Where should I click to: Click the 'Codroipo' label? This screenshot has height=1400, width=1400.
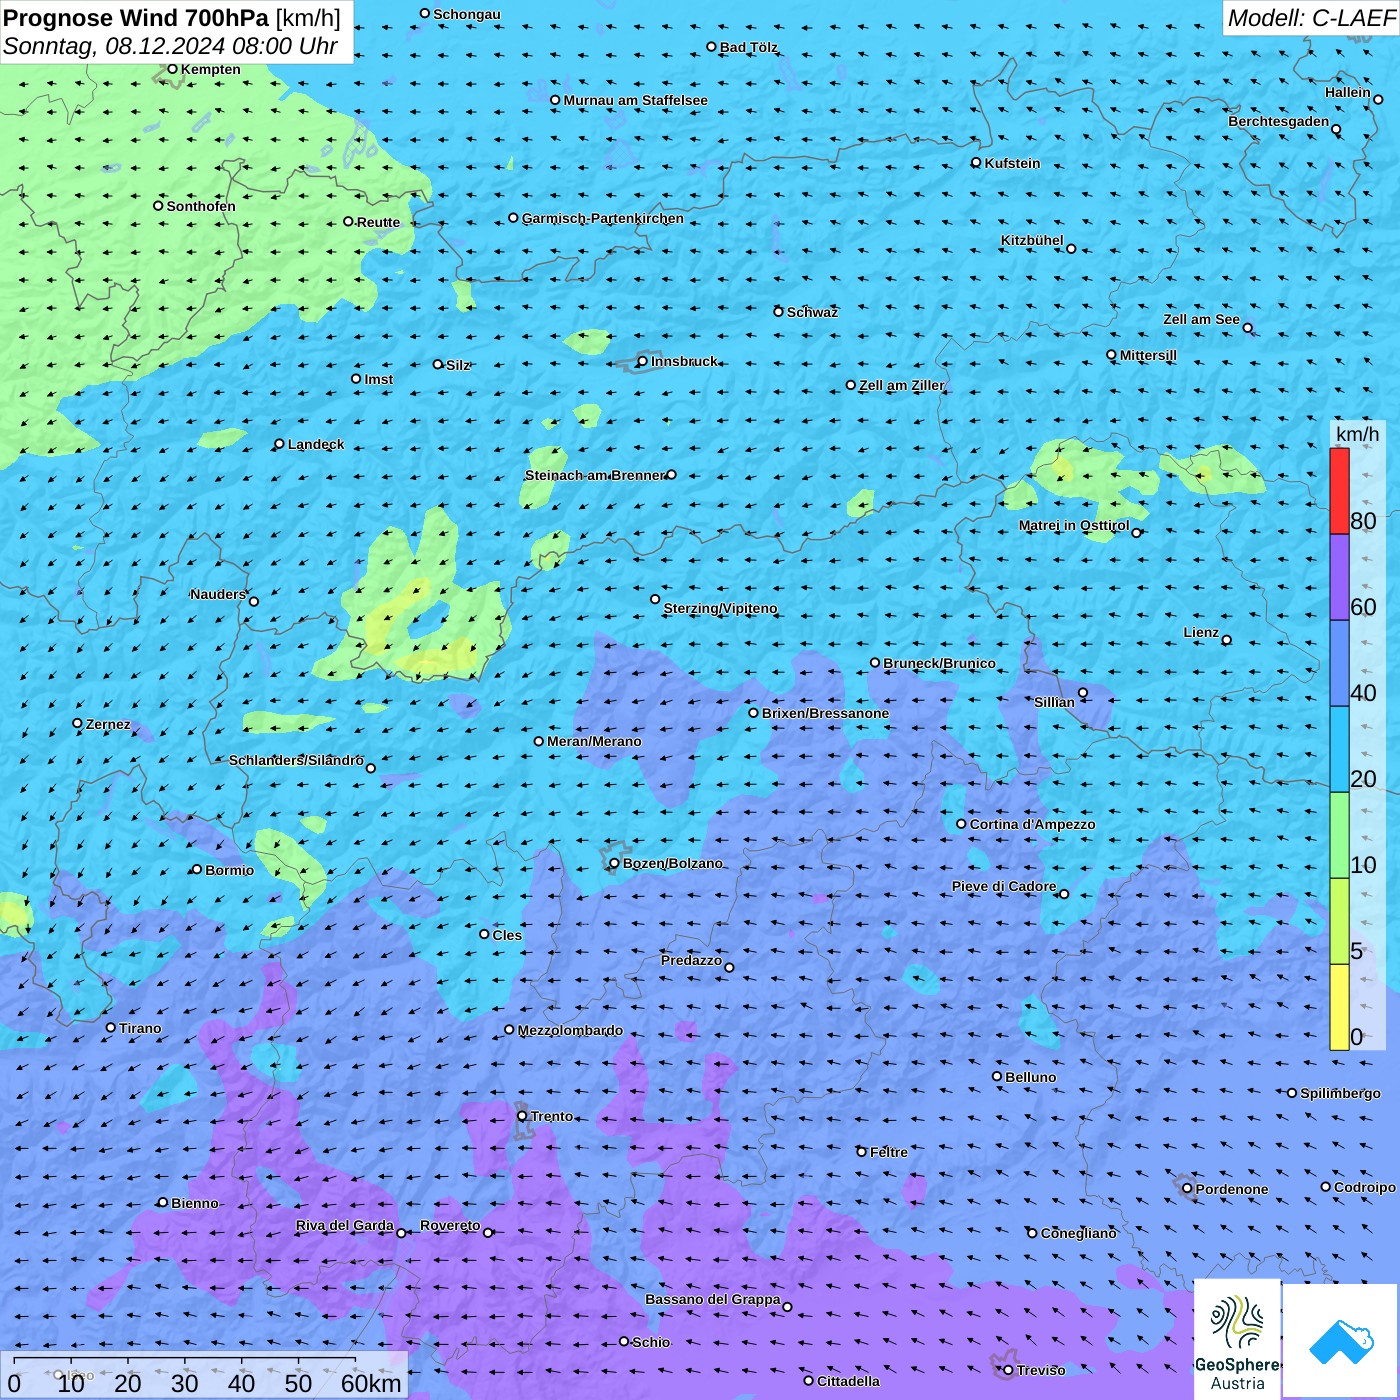(x=1364, y=1187)
